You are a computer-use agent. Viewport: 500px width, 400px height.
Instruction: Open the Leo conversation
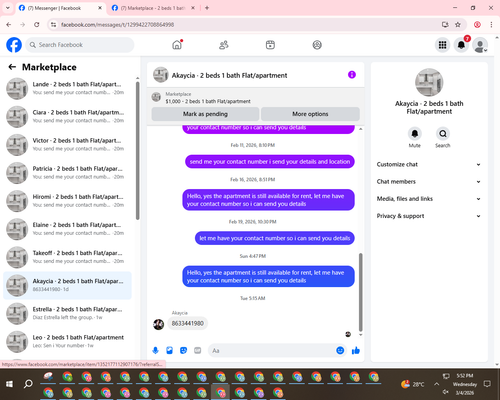tap(67, 341)
